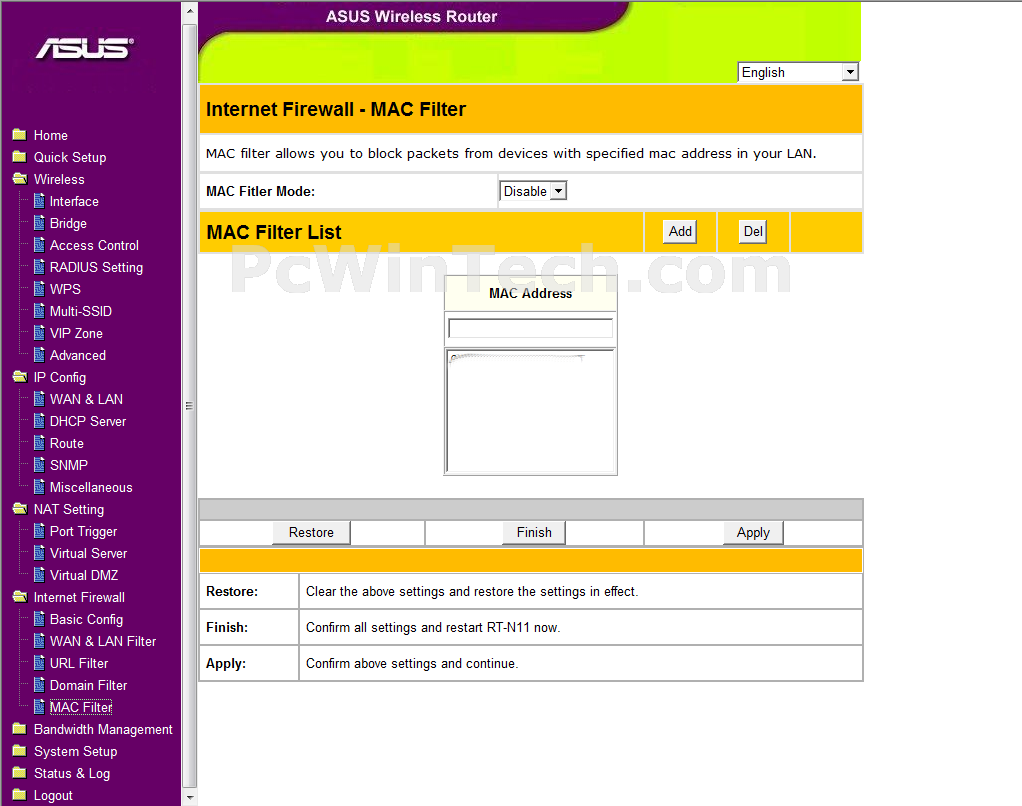The height and width of the screenshot is (806, 1022).
Task: Click the DHCP Server page icon
Action: (x=39, y=421)
